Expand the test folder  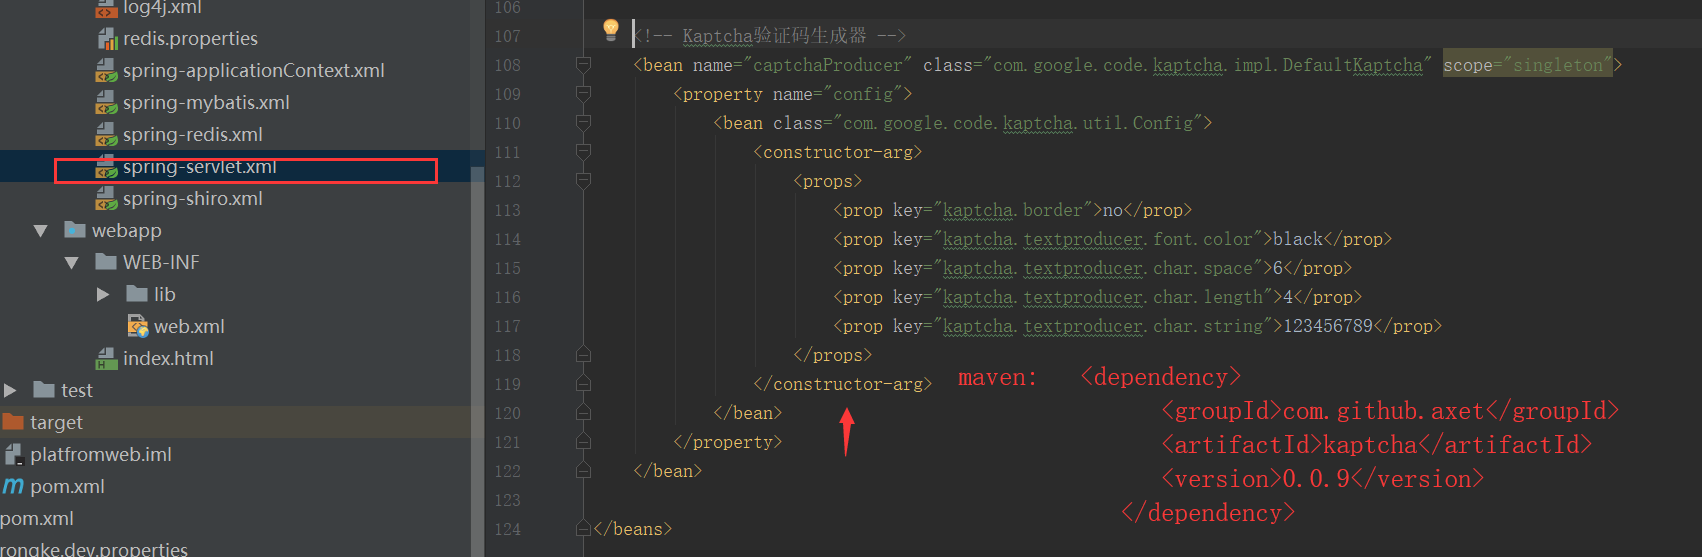pyautogui.click(x=10, y=391)
